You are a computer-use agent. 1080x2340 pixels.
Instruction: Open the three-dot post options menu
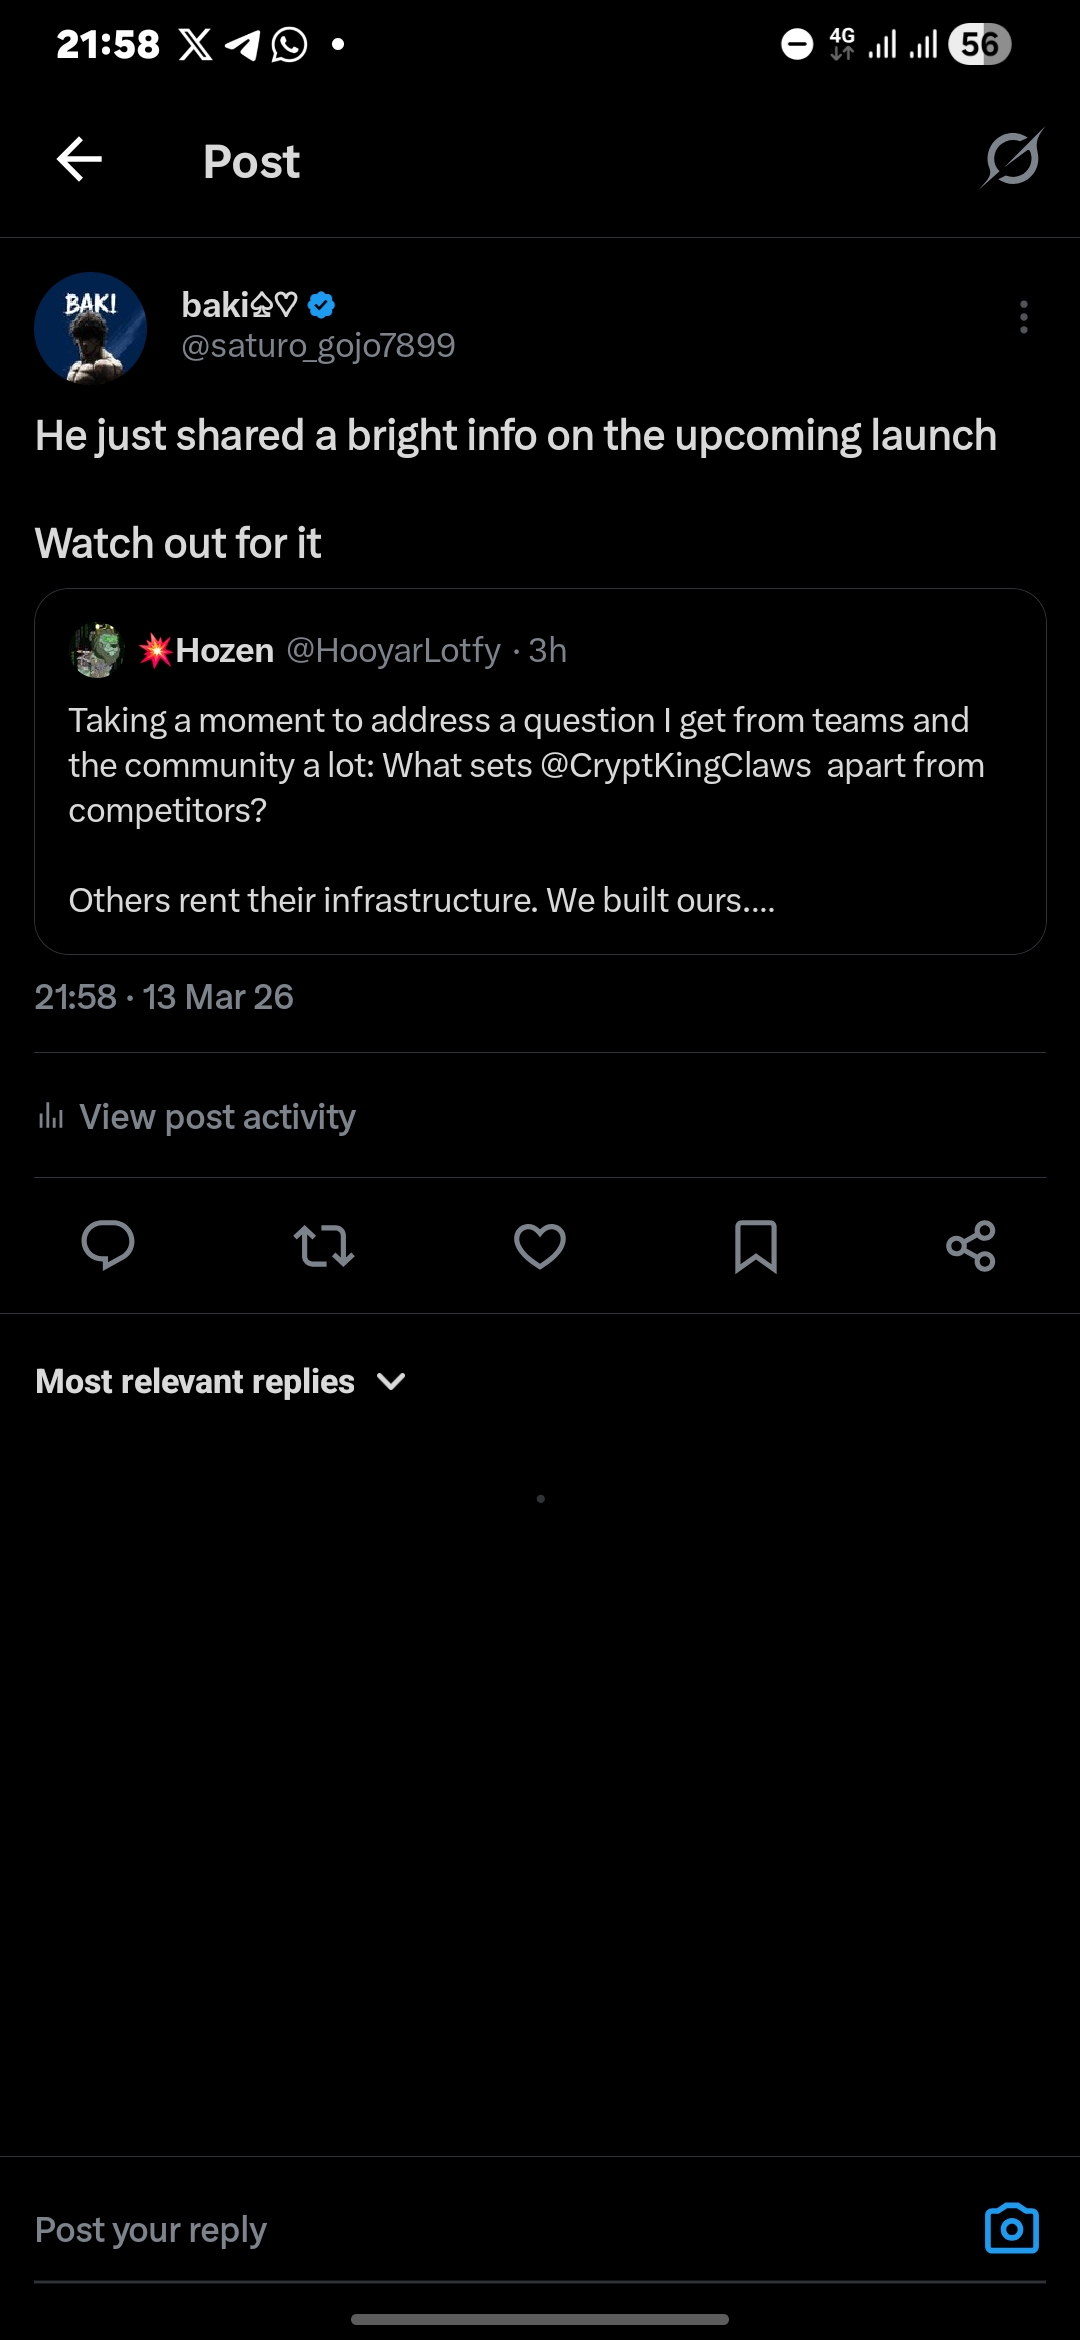coord(1023,317)
